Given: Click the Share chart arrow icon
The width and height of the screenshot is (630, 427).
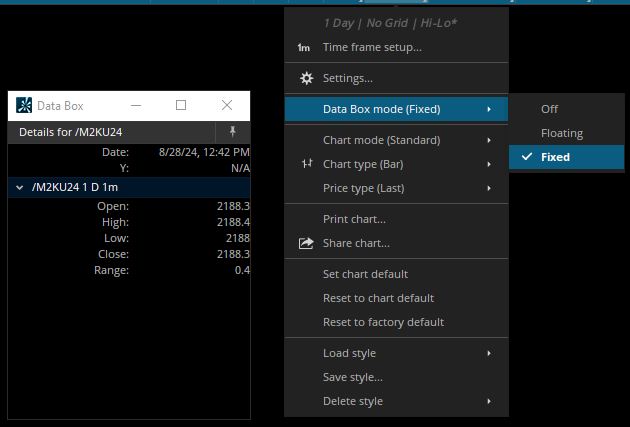Looking at the screenshot, I should point(306,243).
